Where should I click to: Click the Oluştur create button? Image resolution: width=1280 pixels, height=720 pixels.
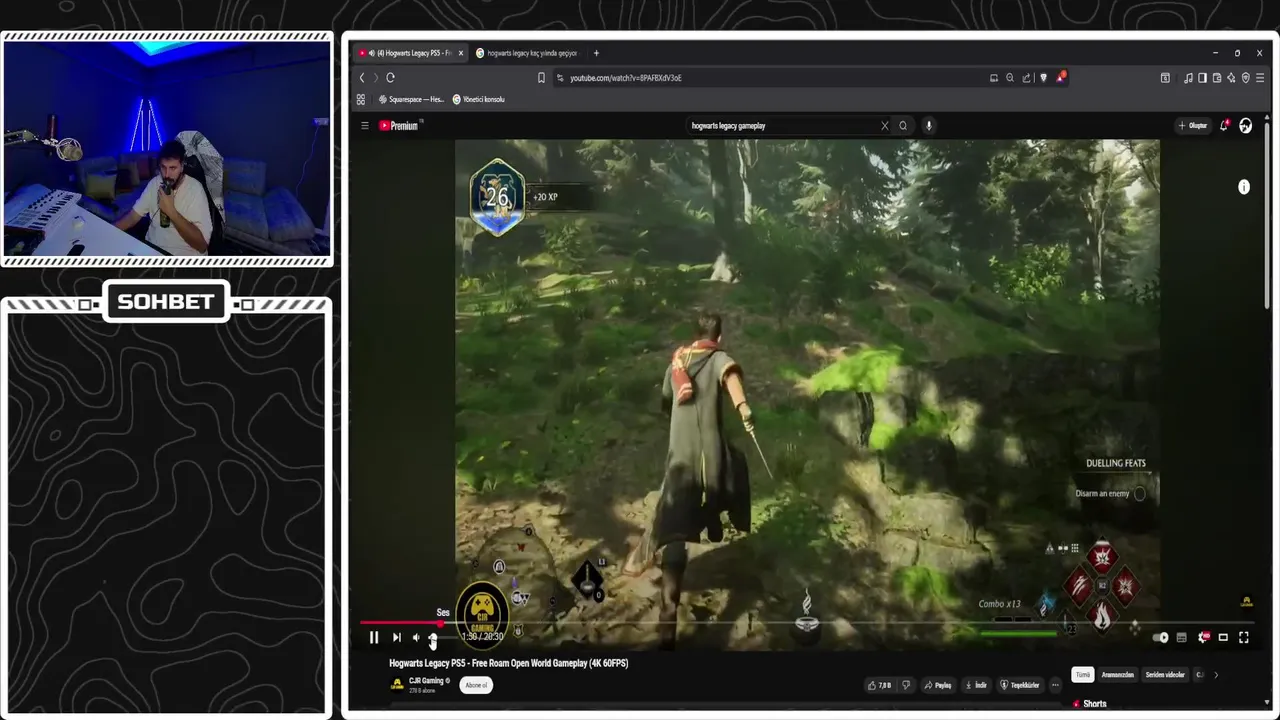pyautogui.click(x=1192, y=125)
